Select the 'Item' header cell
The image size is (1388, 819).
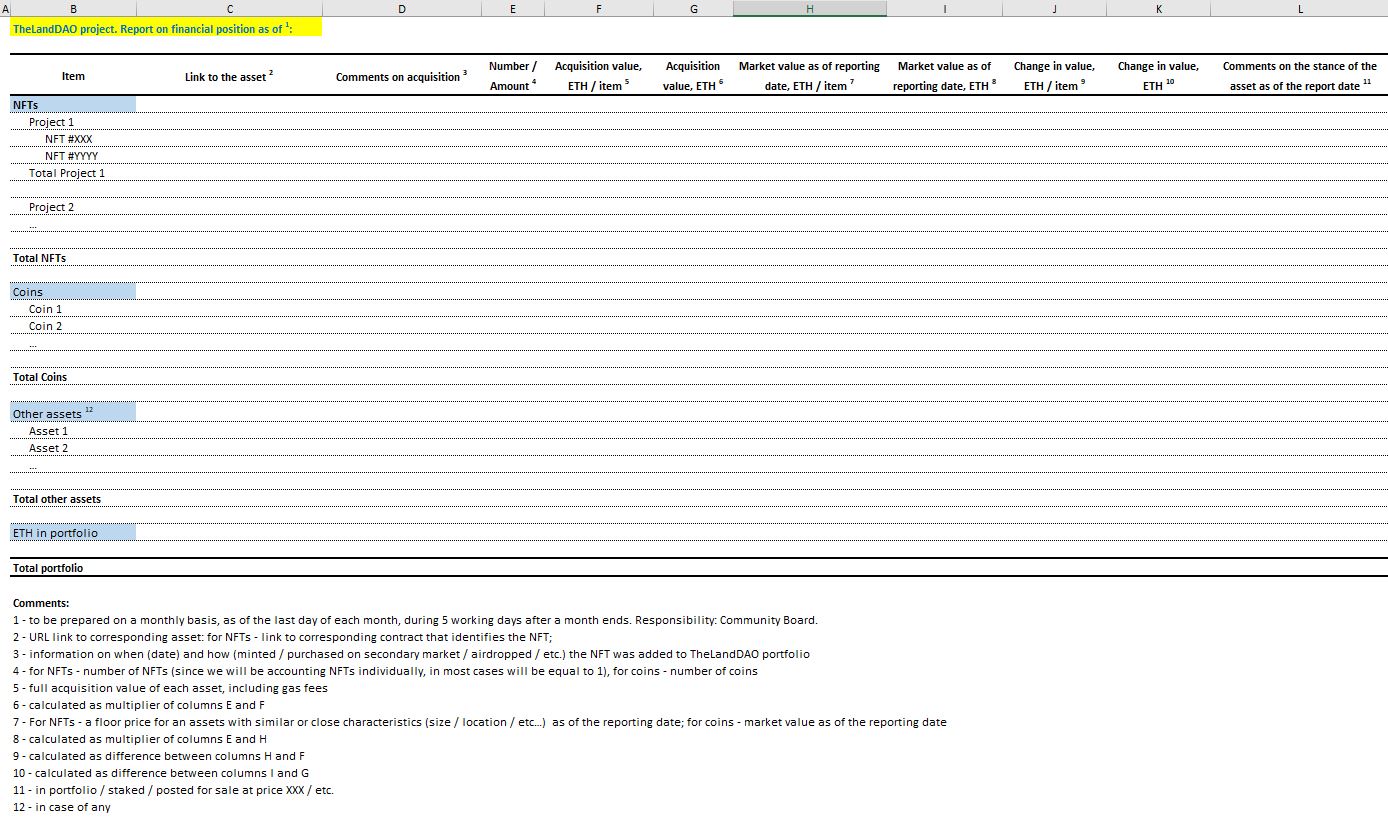[x=73, y=76]
